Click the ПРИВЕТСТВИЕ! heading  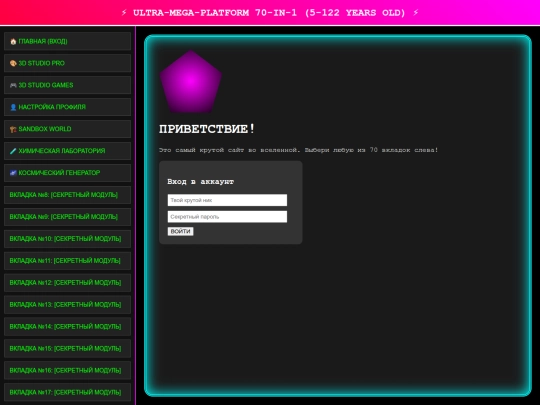coord(207,129)
